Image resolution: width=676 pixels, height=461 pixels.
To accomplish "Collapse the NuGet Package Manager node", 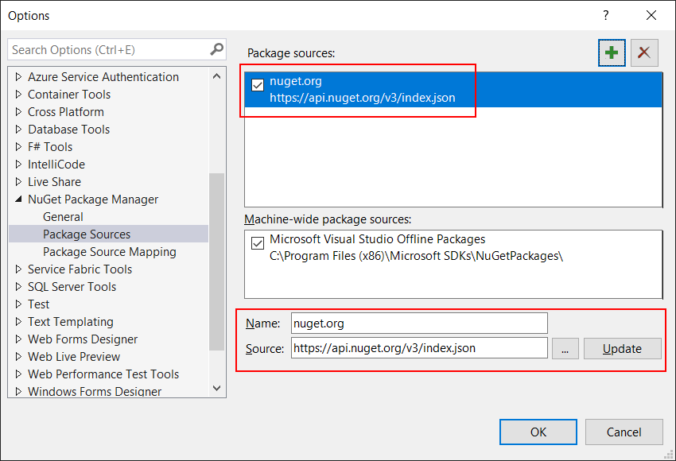I will coord(18,199).
